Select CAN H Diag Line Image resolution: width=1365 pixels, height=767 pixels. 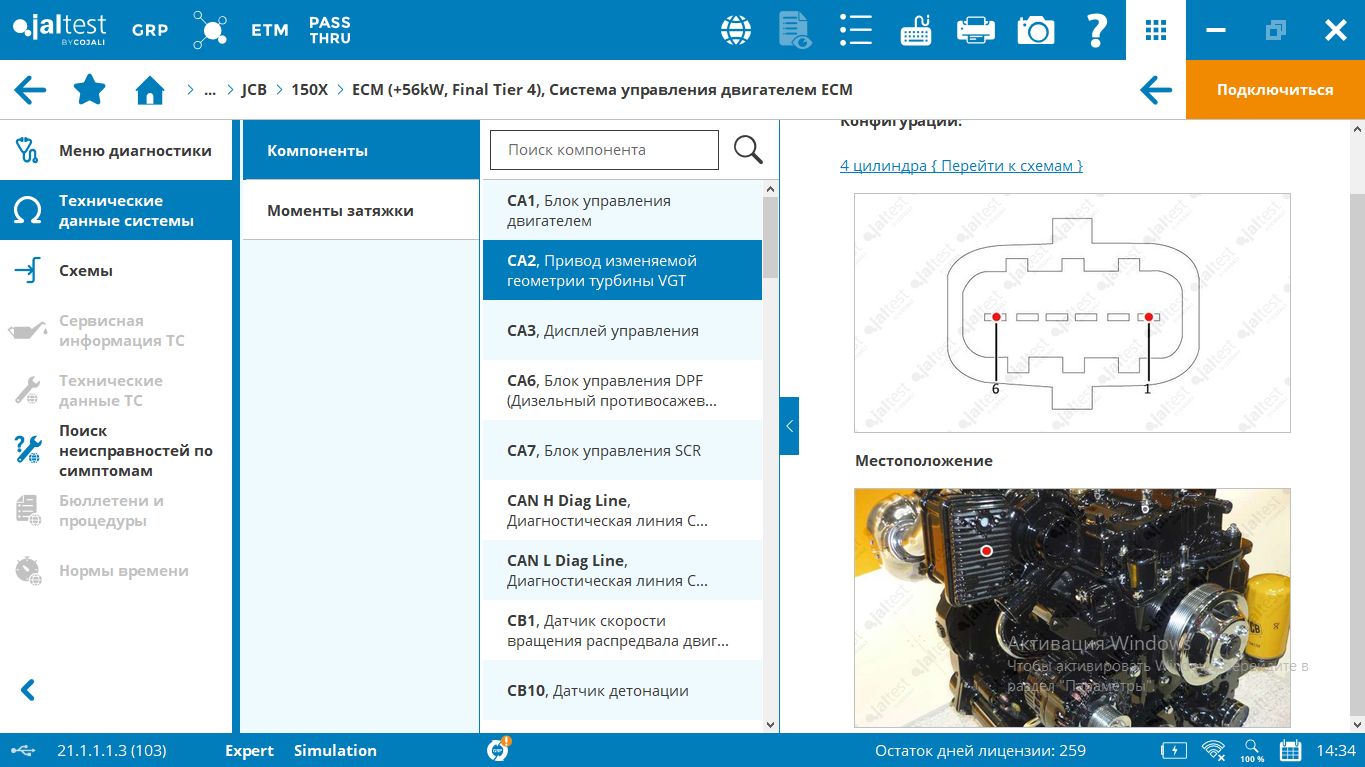point(622,510)
